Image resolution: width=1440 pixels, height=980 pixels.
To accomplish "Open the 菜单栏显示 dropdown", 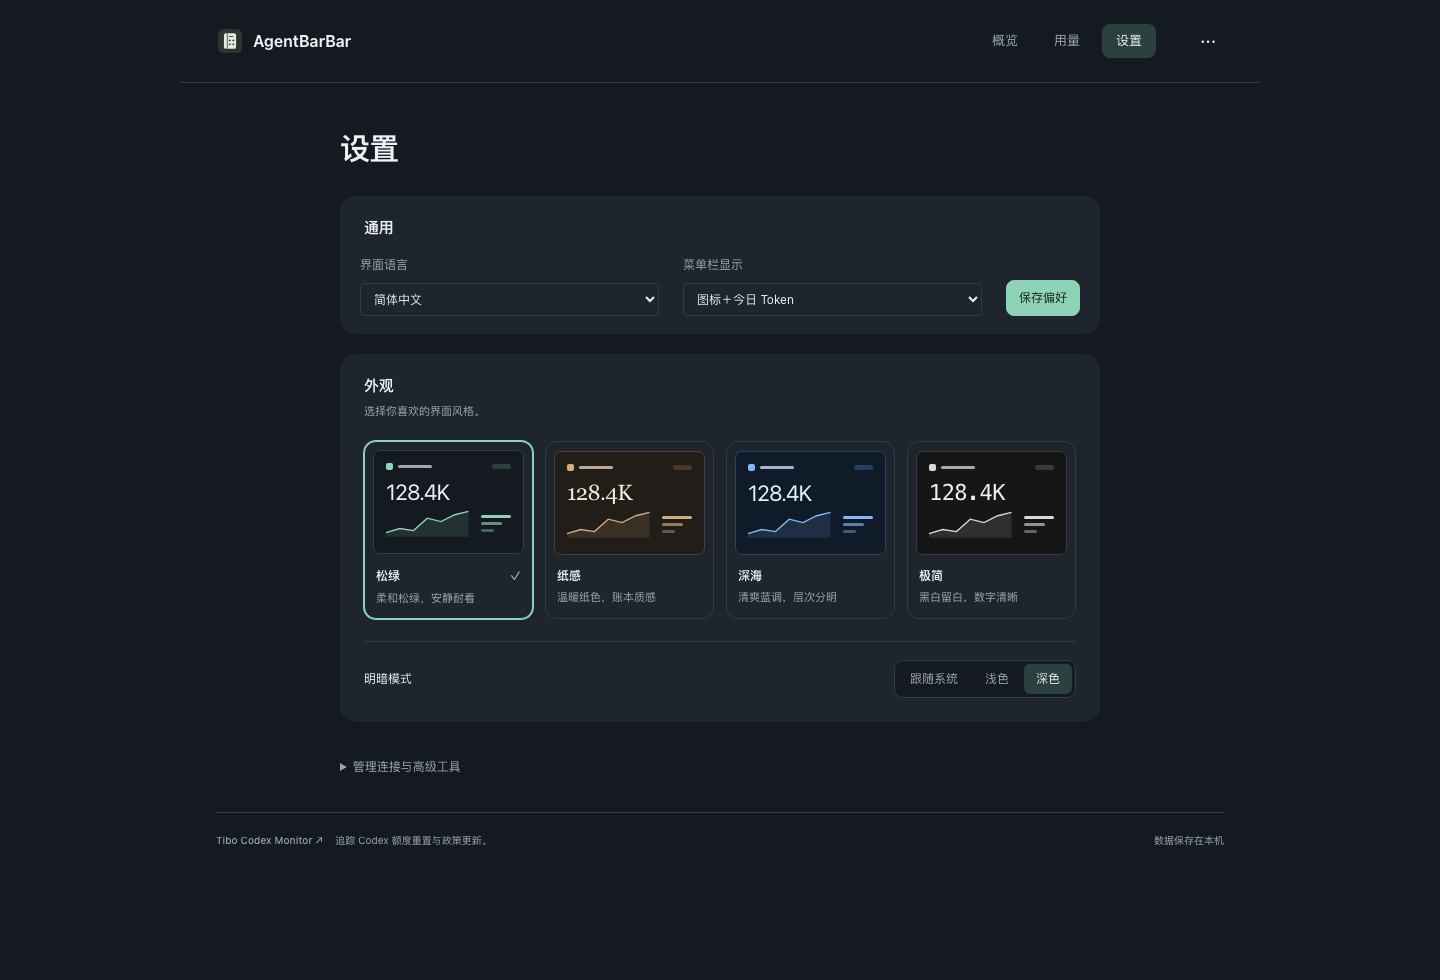I will (832, 299).
